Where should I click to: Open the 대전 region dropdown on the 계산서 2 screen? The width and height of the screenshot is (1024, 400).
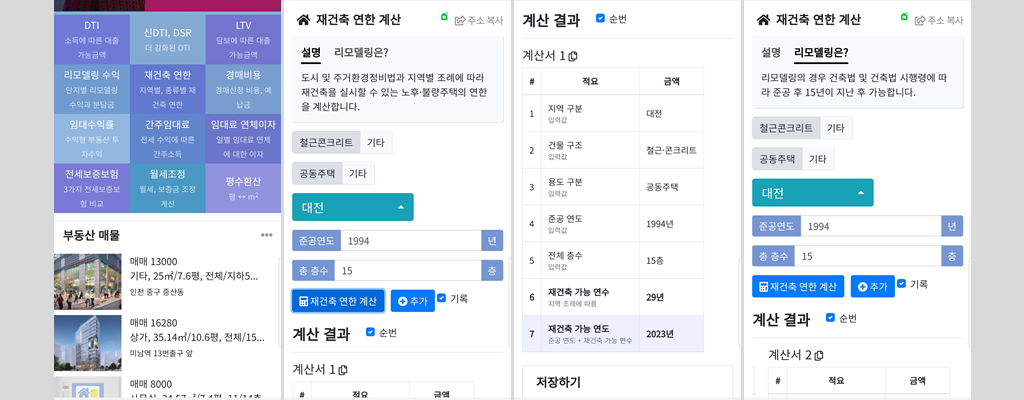(812, 193)
